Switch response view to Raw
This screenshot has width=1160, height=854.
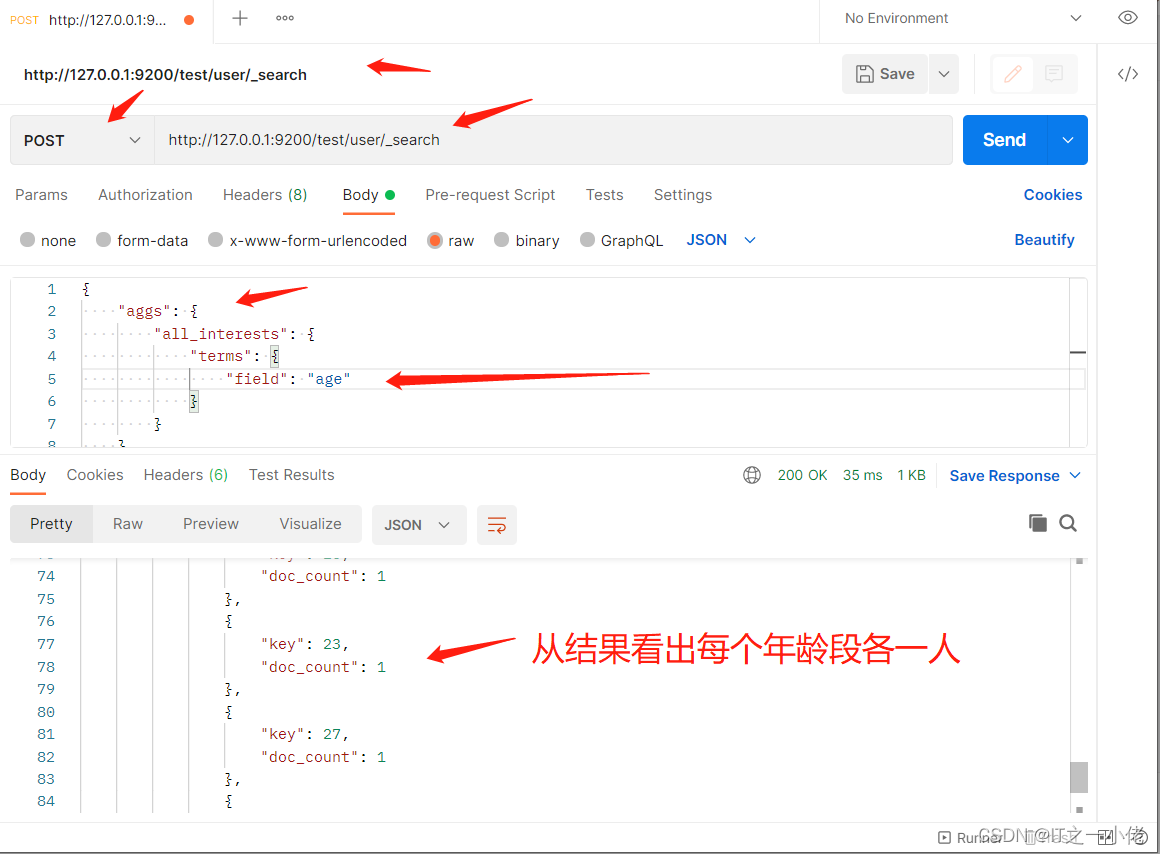point(127,524)
